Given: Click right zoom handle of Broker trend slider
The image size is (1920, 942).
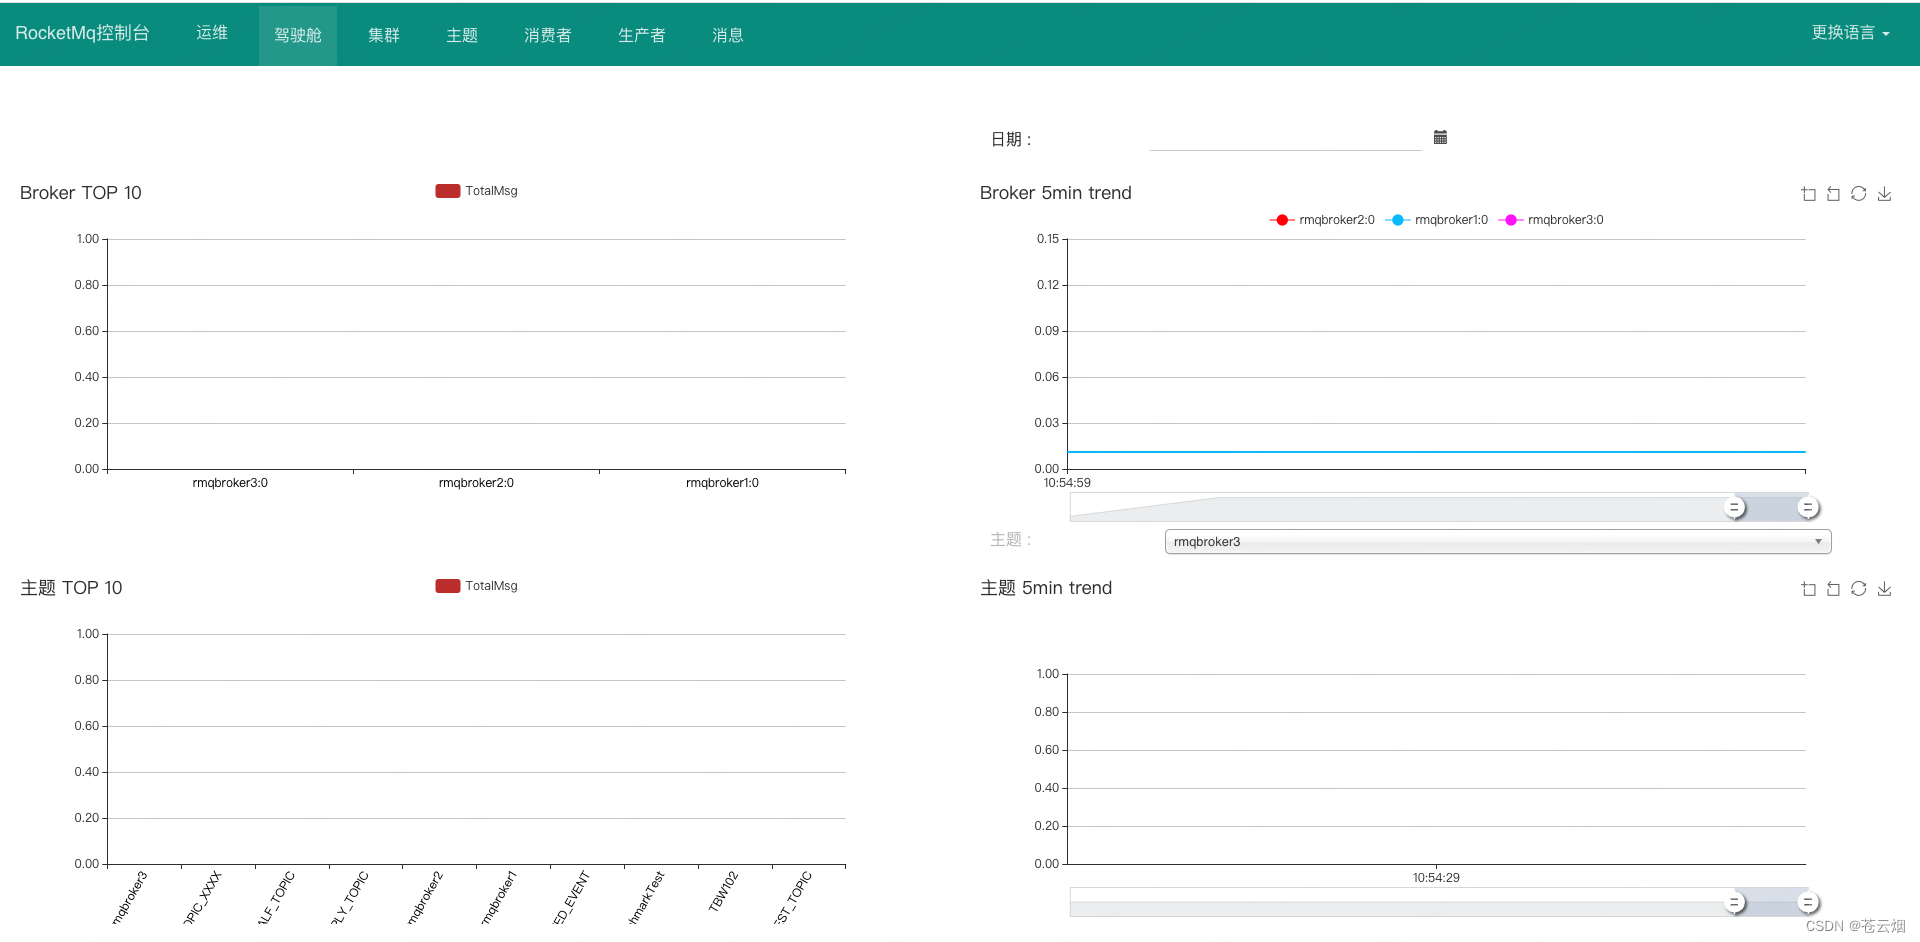Looking at the screenshot, I should point(1807,508).
